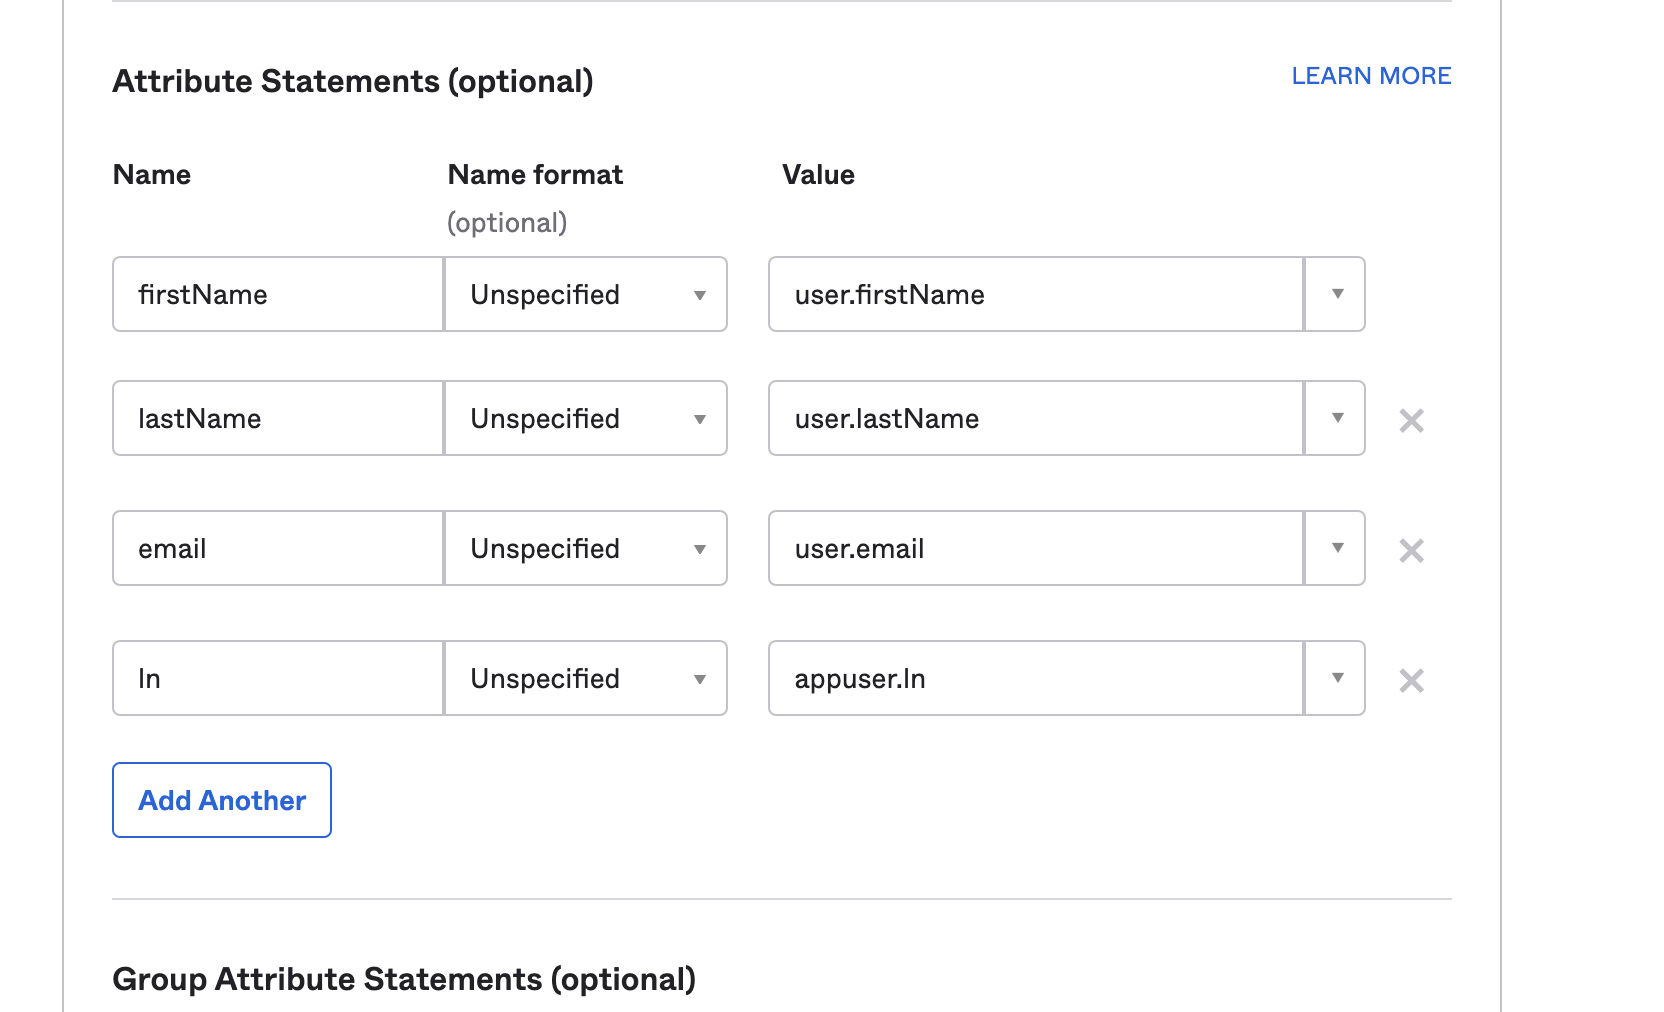Expand value options arrow for user.email
The height and width of the screenshot is (1012, 1664).
click(1336, 548)
